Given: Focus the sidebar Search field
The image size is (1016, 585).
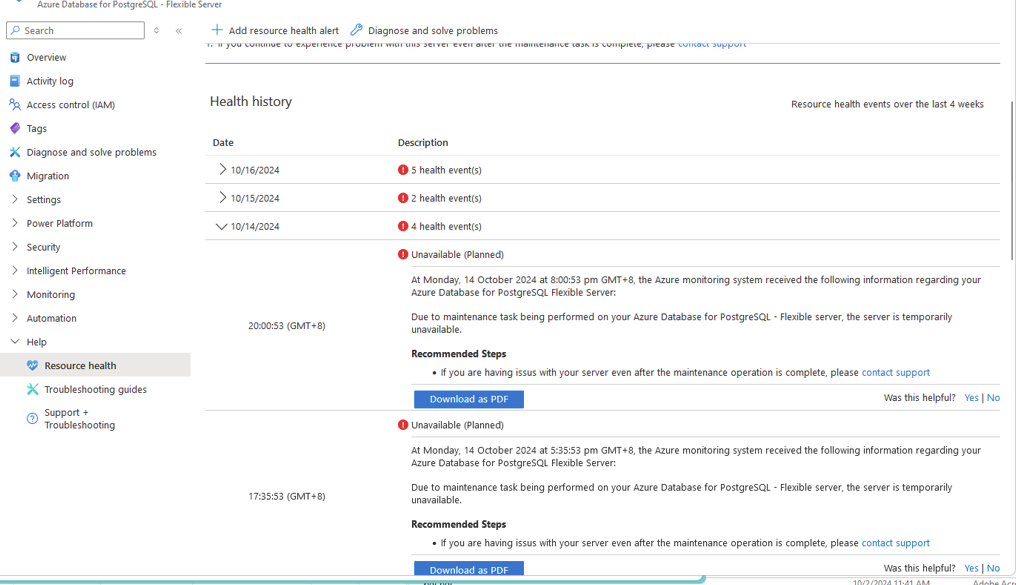Looking at the screenshot, I should (x=75, y=30).
